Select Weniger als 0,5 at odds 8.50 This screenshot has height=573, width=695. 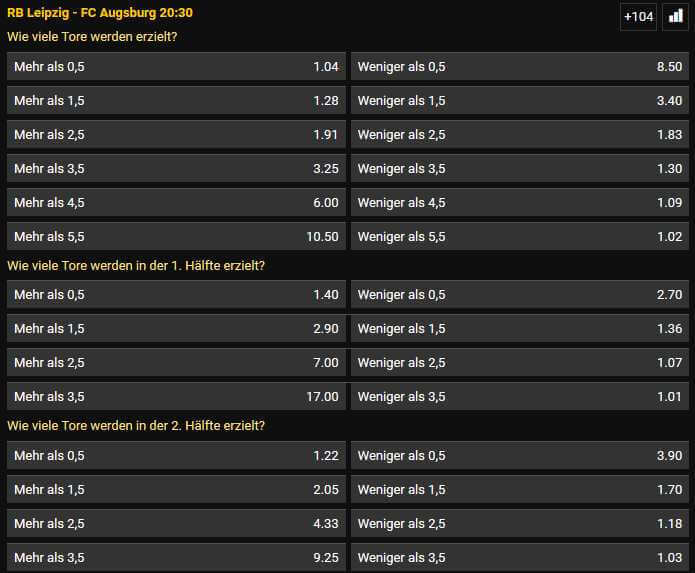click(519, 66)
